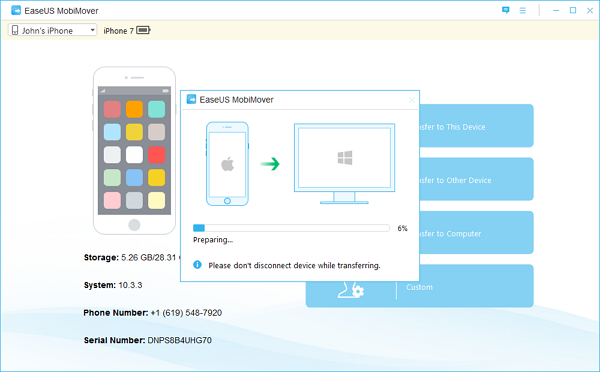Open the feedback chat icon in title bar

pyautogui.click(x=505, y=10)
